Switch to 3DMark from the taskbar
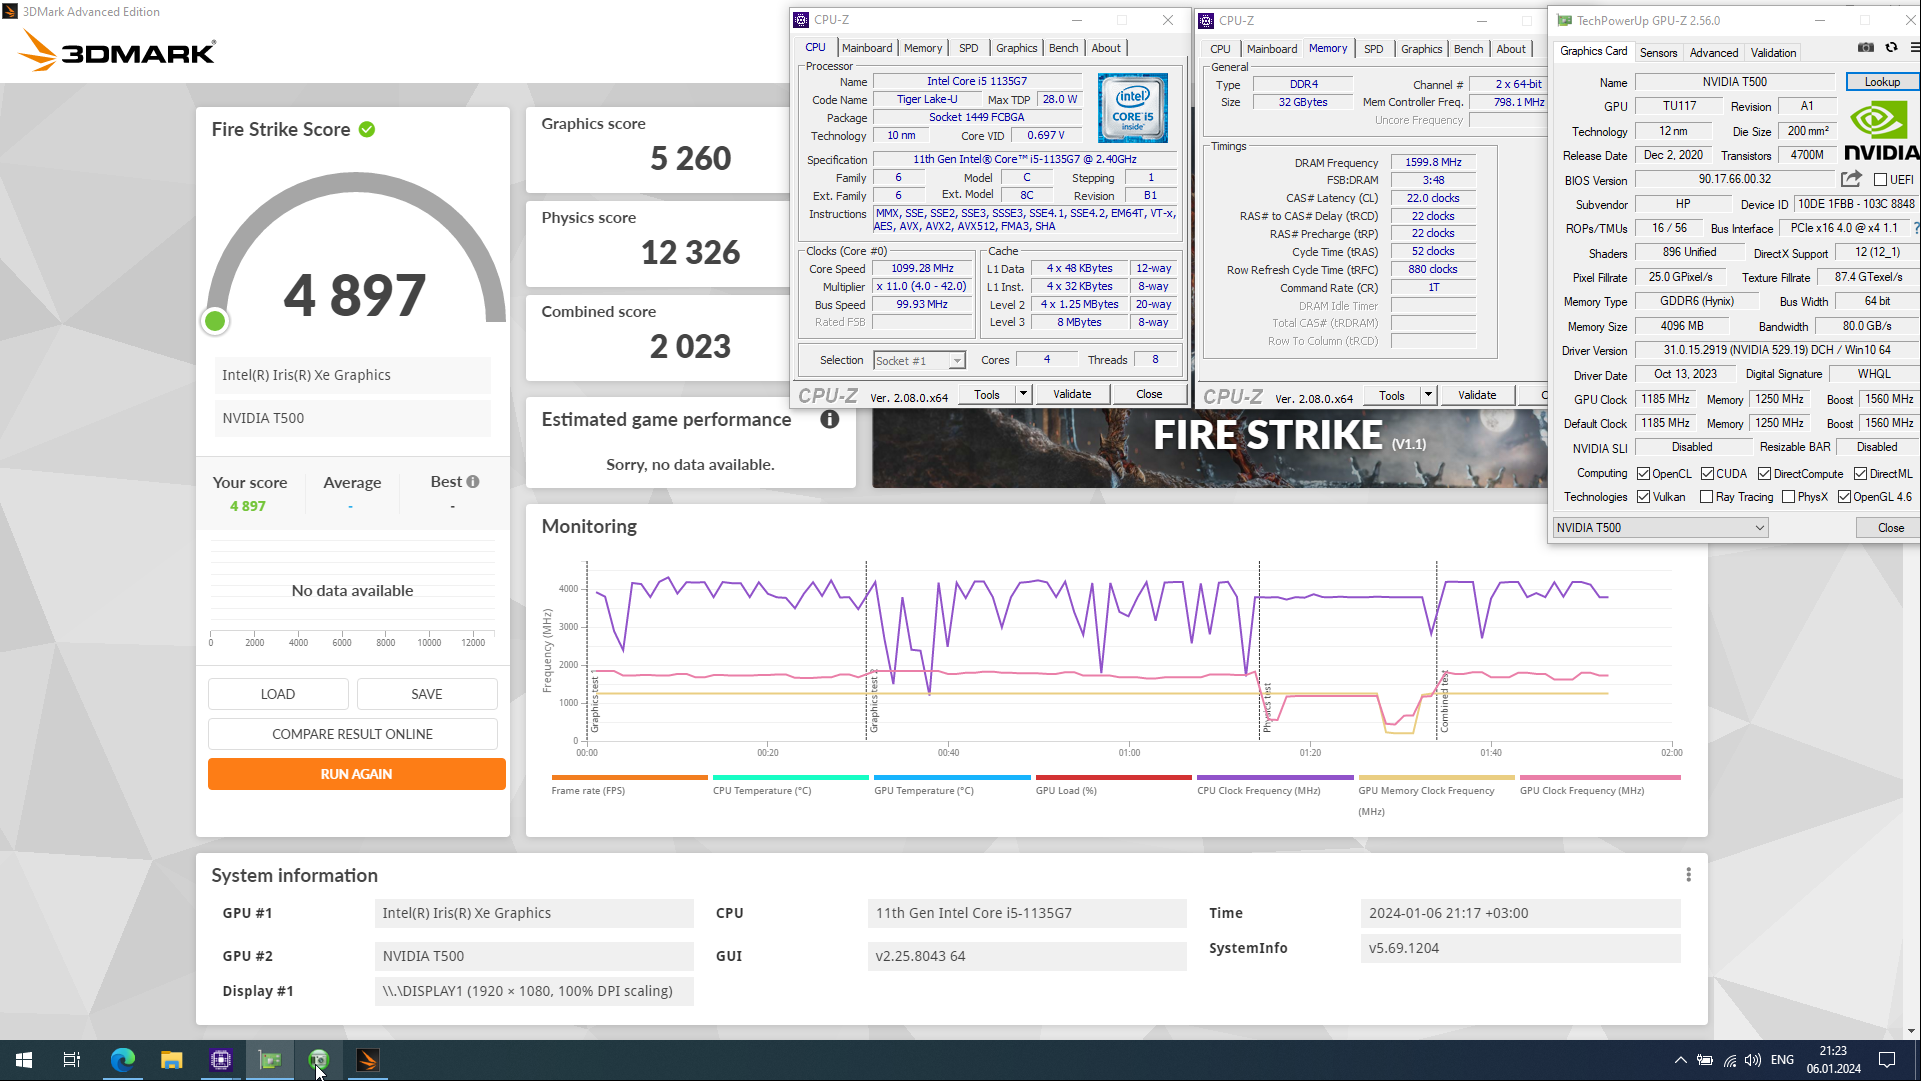 coord(367,1060)
